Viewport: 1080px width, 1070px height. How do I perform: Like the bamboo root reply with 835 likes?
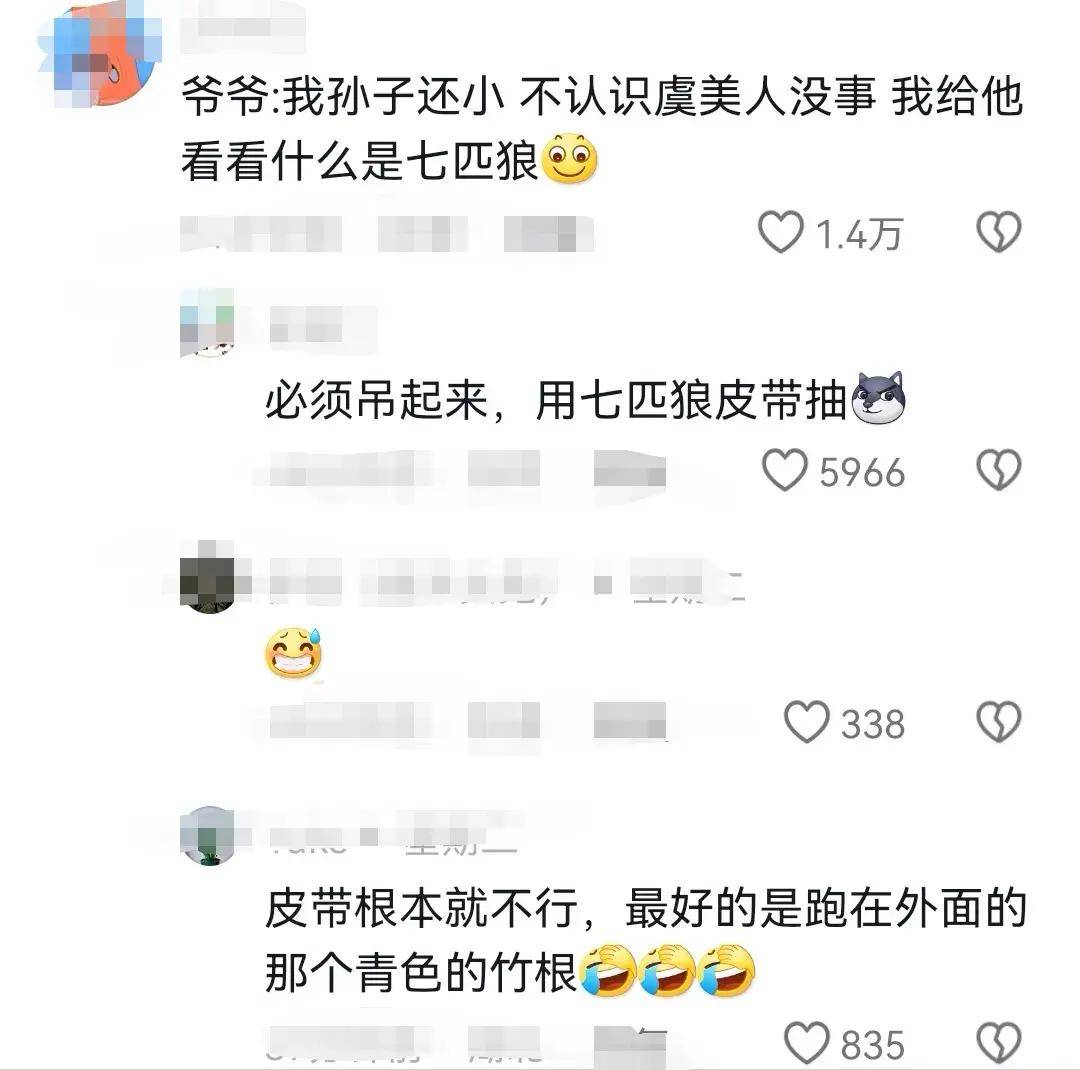(807, 1042)
